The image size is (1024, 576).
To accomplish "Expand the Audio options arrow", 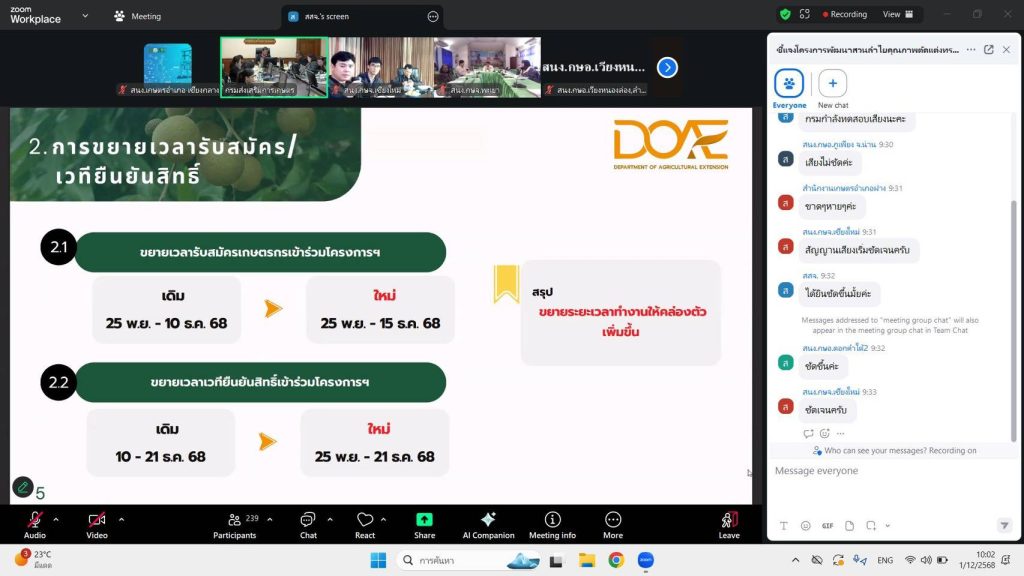I will coord(56,519).
